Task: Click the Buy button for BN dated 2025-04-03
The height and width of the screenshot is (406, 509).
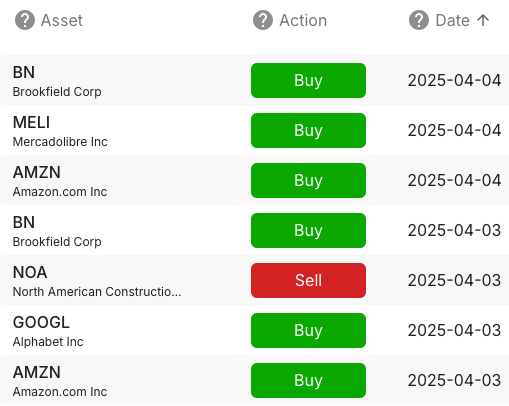Action: click(308, 230)
